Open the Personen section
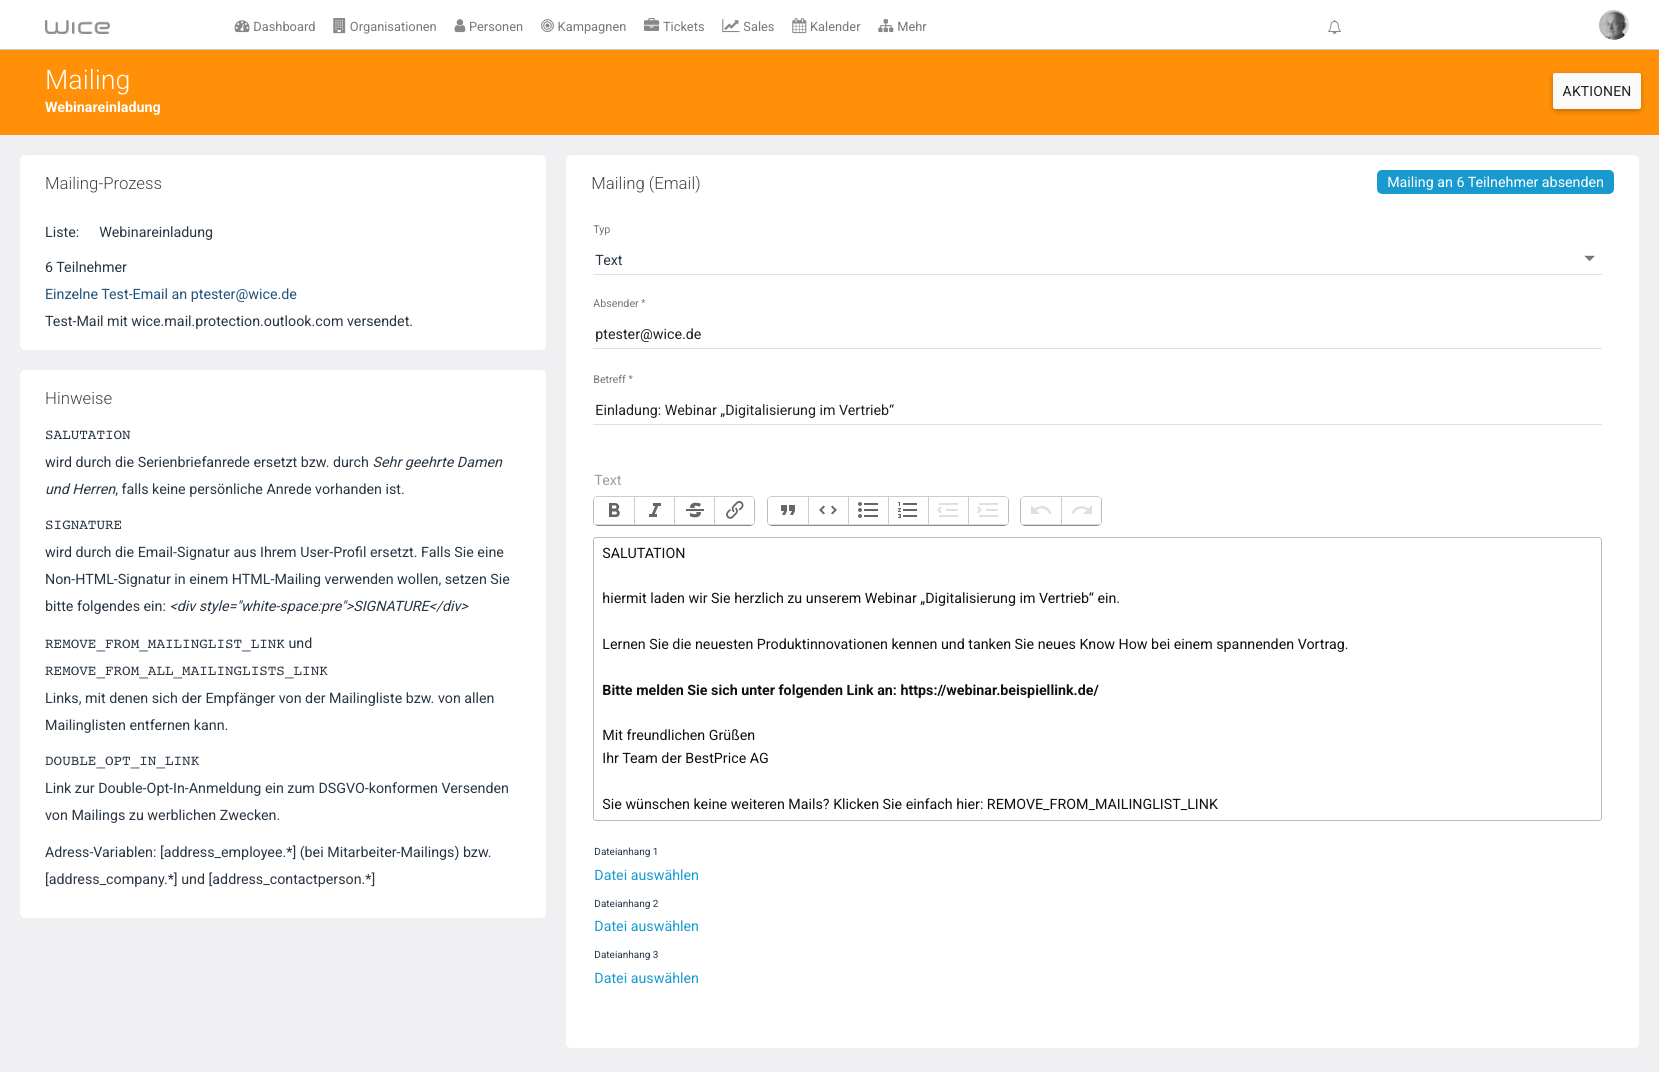The image size is (1659, 1072). (489, 27)
